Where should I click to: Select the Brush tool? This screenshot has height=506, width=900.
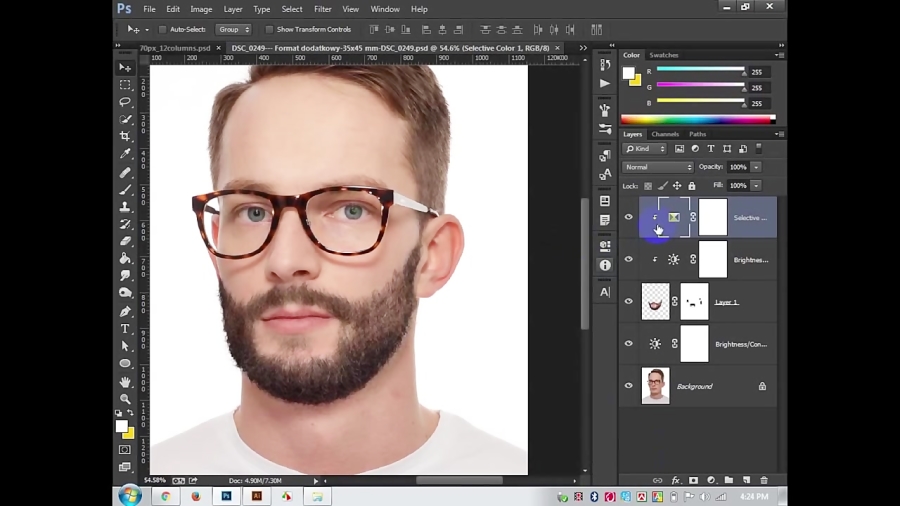125,189
